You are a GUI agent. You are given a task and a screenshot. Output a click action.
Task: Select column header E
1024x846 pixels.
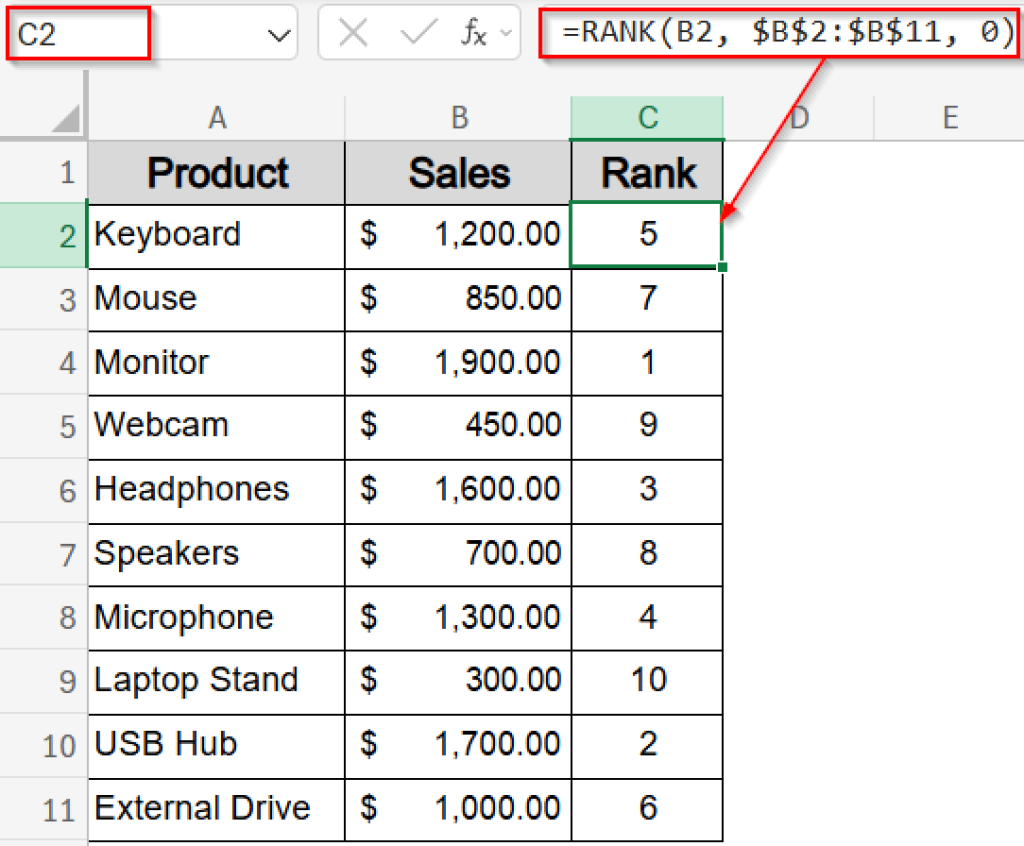(x=948, y=117)
